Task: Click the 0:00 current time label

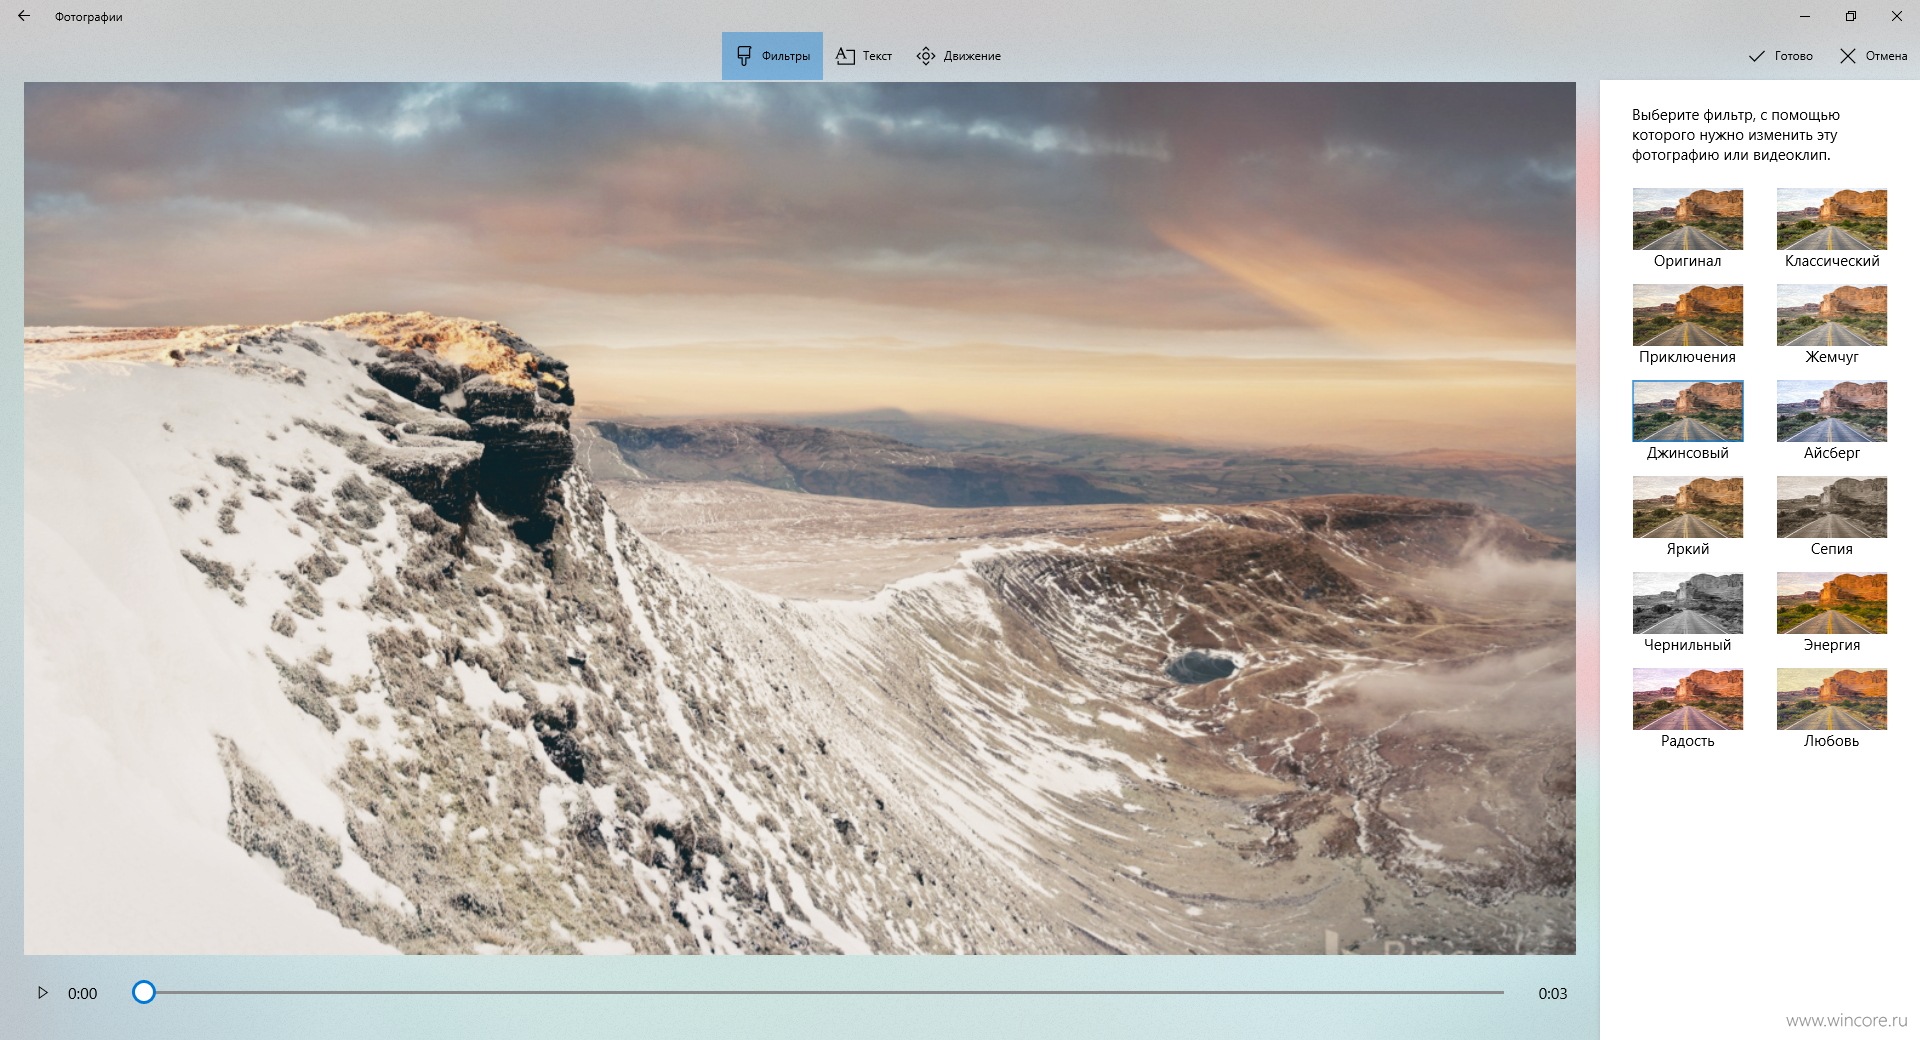Action: pyautogui.click(x=82, y=993)
